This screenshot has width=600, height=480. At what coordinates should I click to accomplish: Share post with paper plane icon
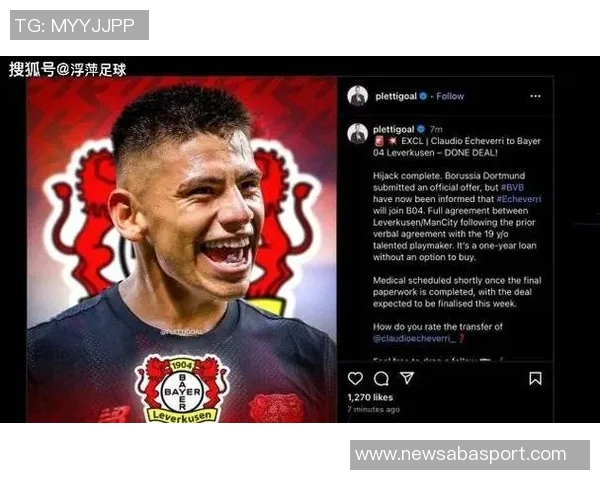pyautogui.click(x=407, y=378)
